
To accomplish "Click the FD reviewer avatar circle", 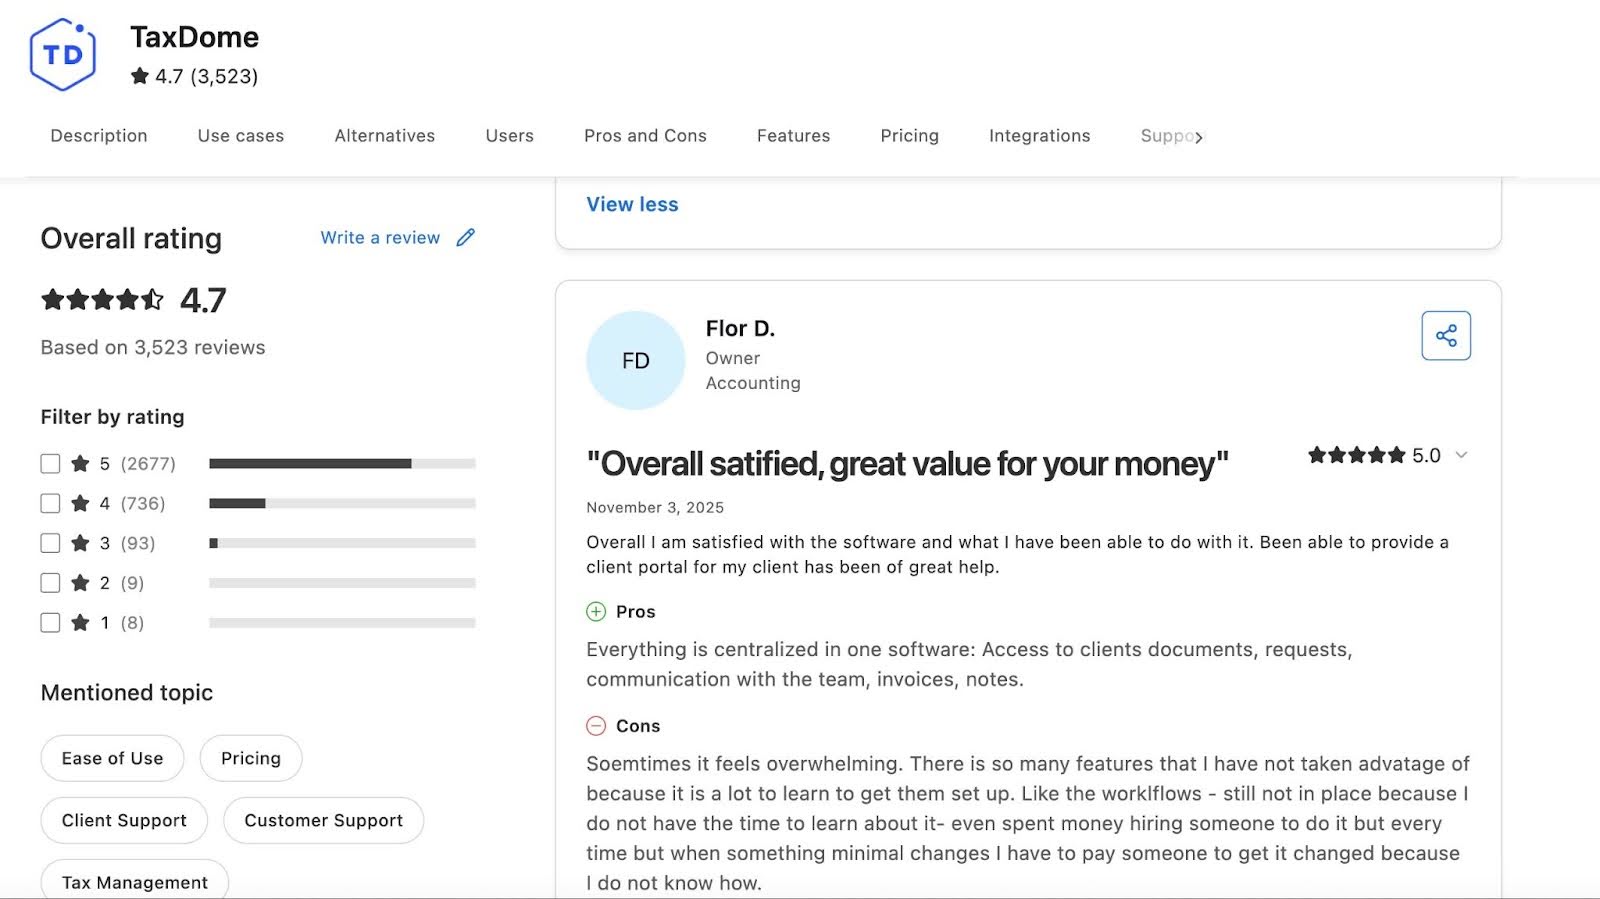I will (635, 361).
